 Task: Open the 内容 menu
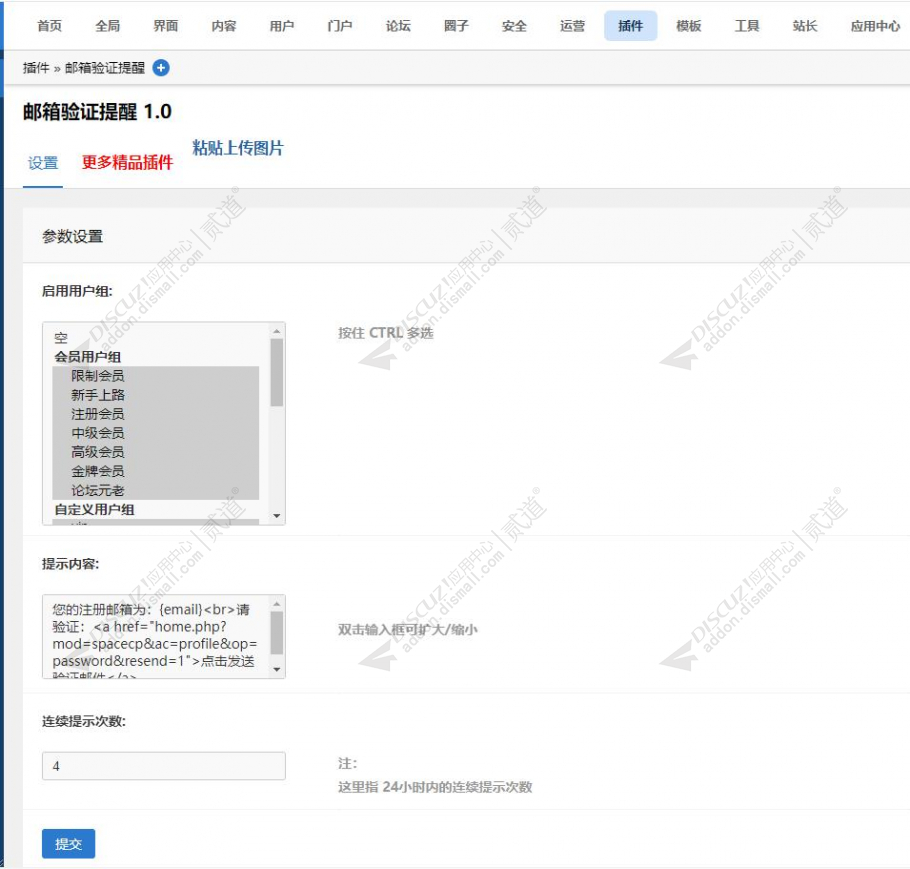(223, 26)
